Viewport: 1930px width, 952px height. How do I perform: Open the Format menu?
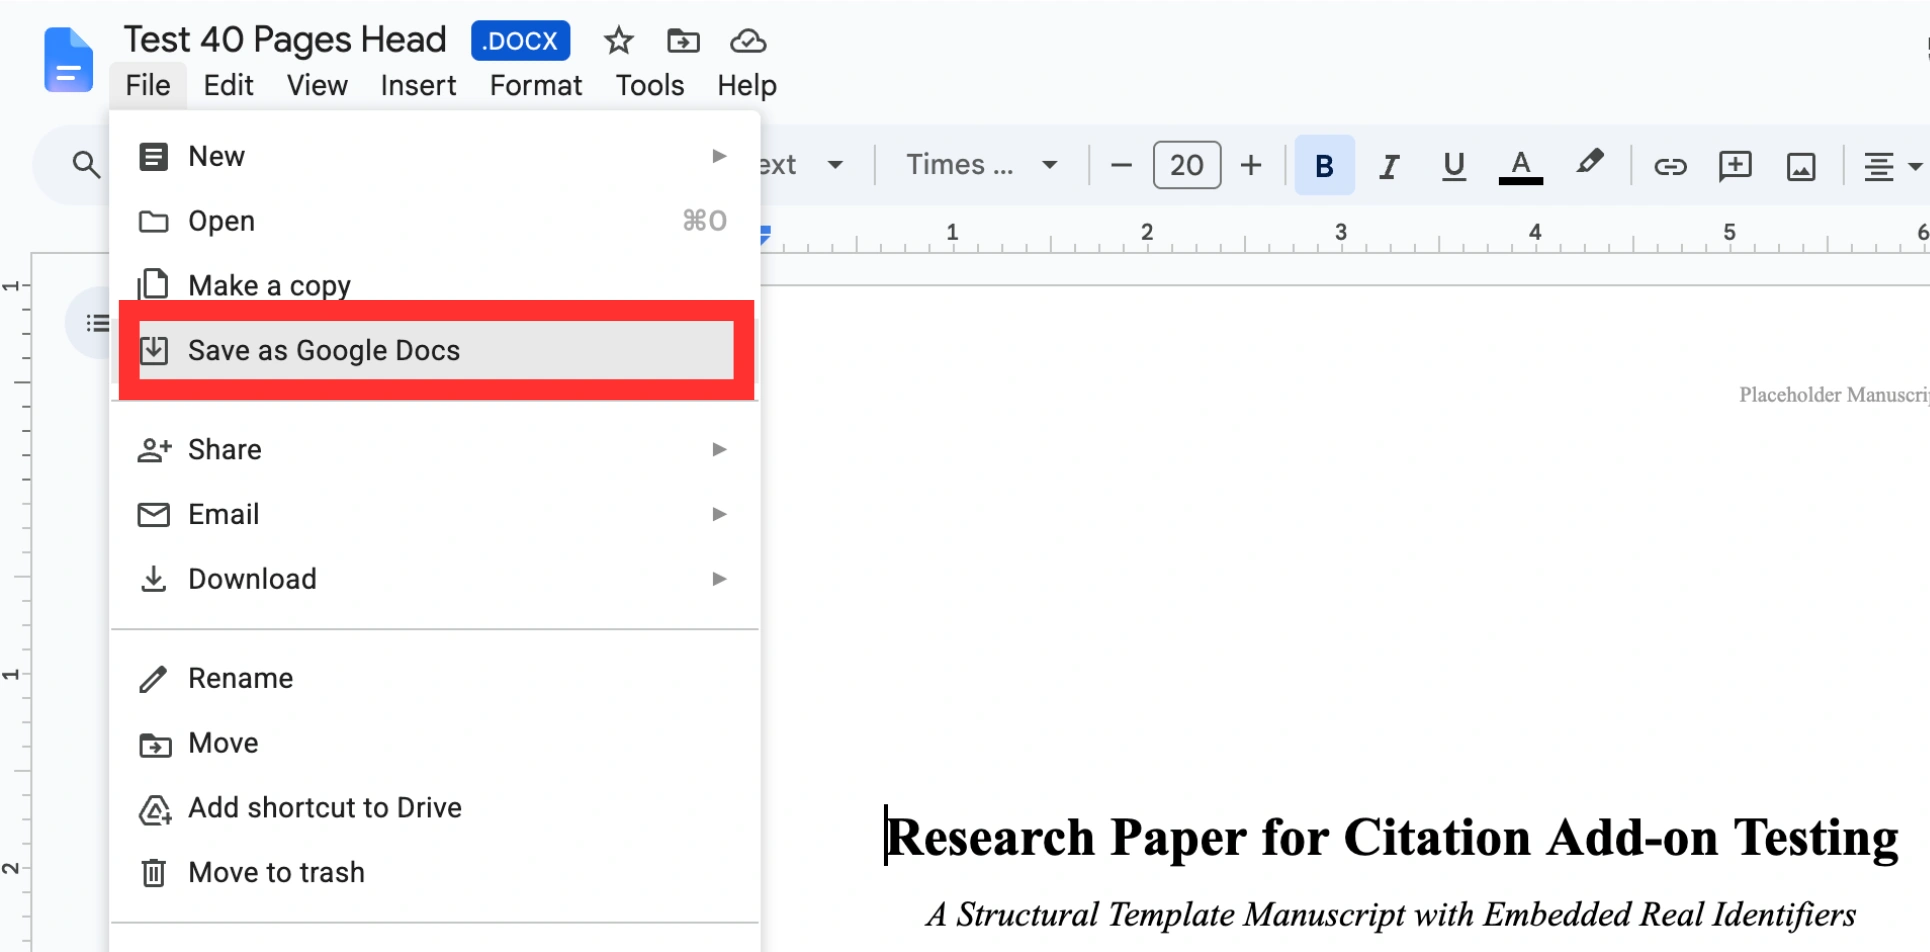tap(536, 86)
